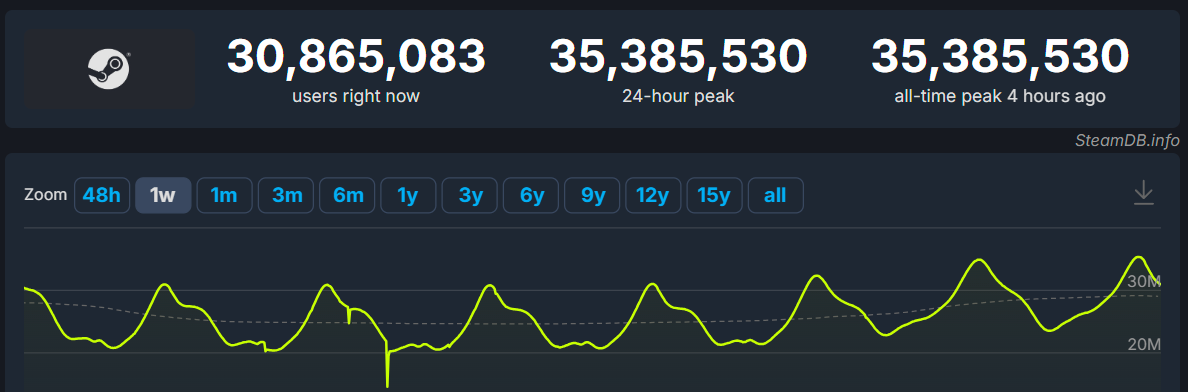Click the '24-hour peak' label

pos(678,96)
